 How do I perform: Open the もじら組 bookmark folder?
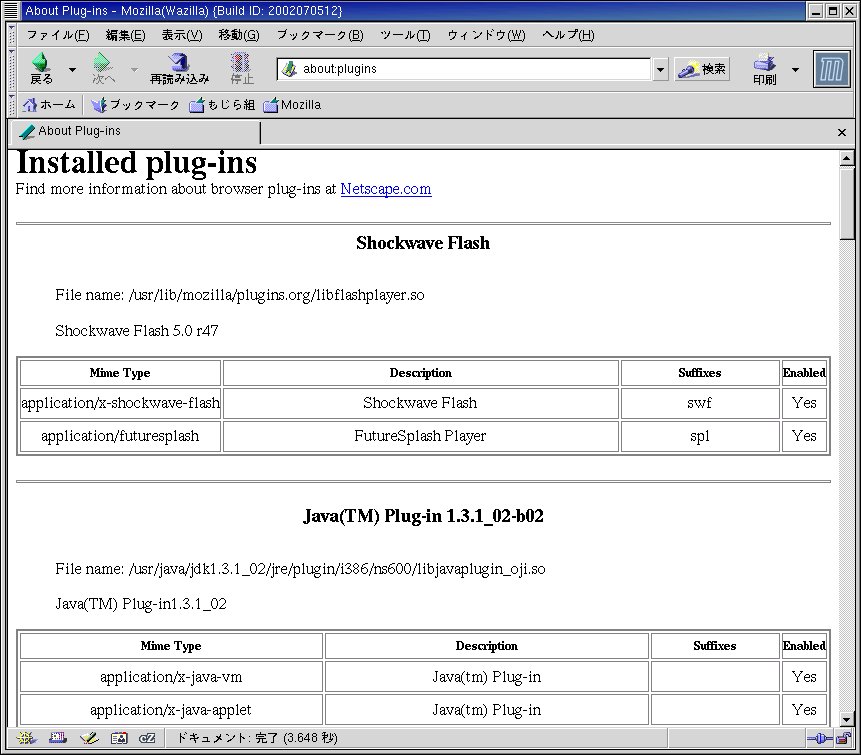click(222, 105)
